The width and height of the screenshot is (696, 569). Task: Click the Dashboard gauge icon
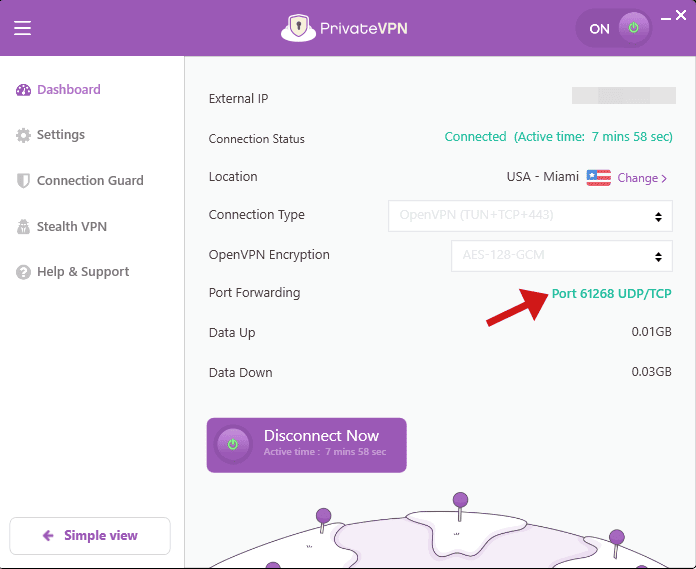click(24, 90)
